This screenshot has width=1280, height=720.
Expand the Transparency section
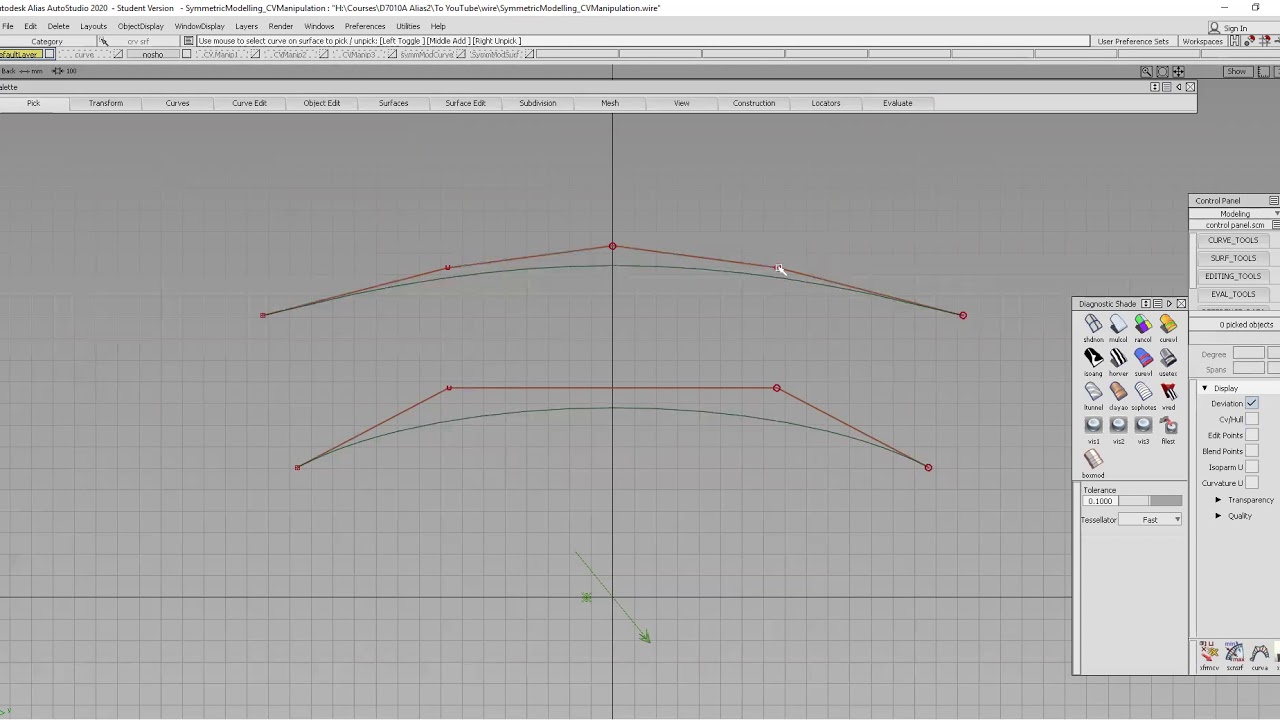[x=1218, y=500]
